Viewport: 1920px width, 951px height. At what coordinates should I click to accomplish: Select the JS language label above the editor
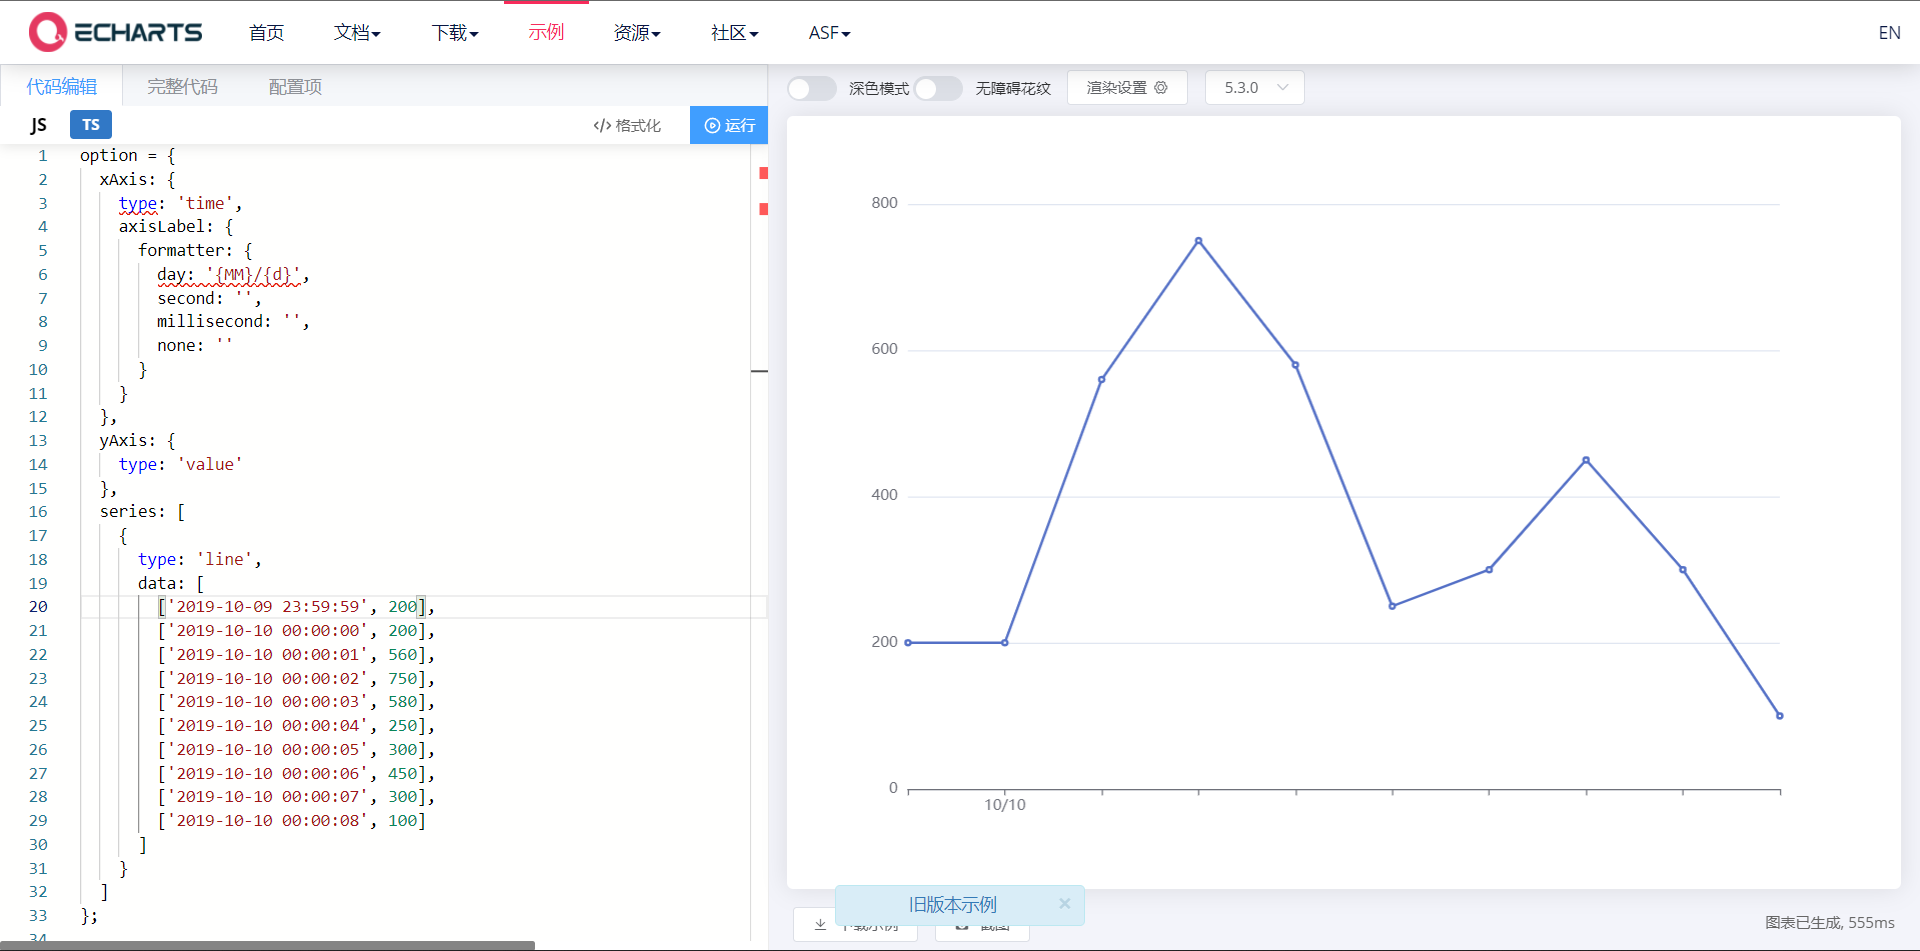40,124
